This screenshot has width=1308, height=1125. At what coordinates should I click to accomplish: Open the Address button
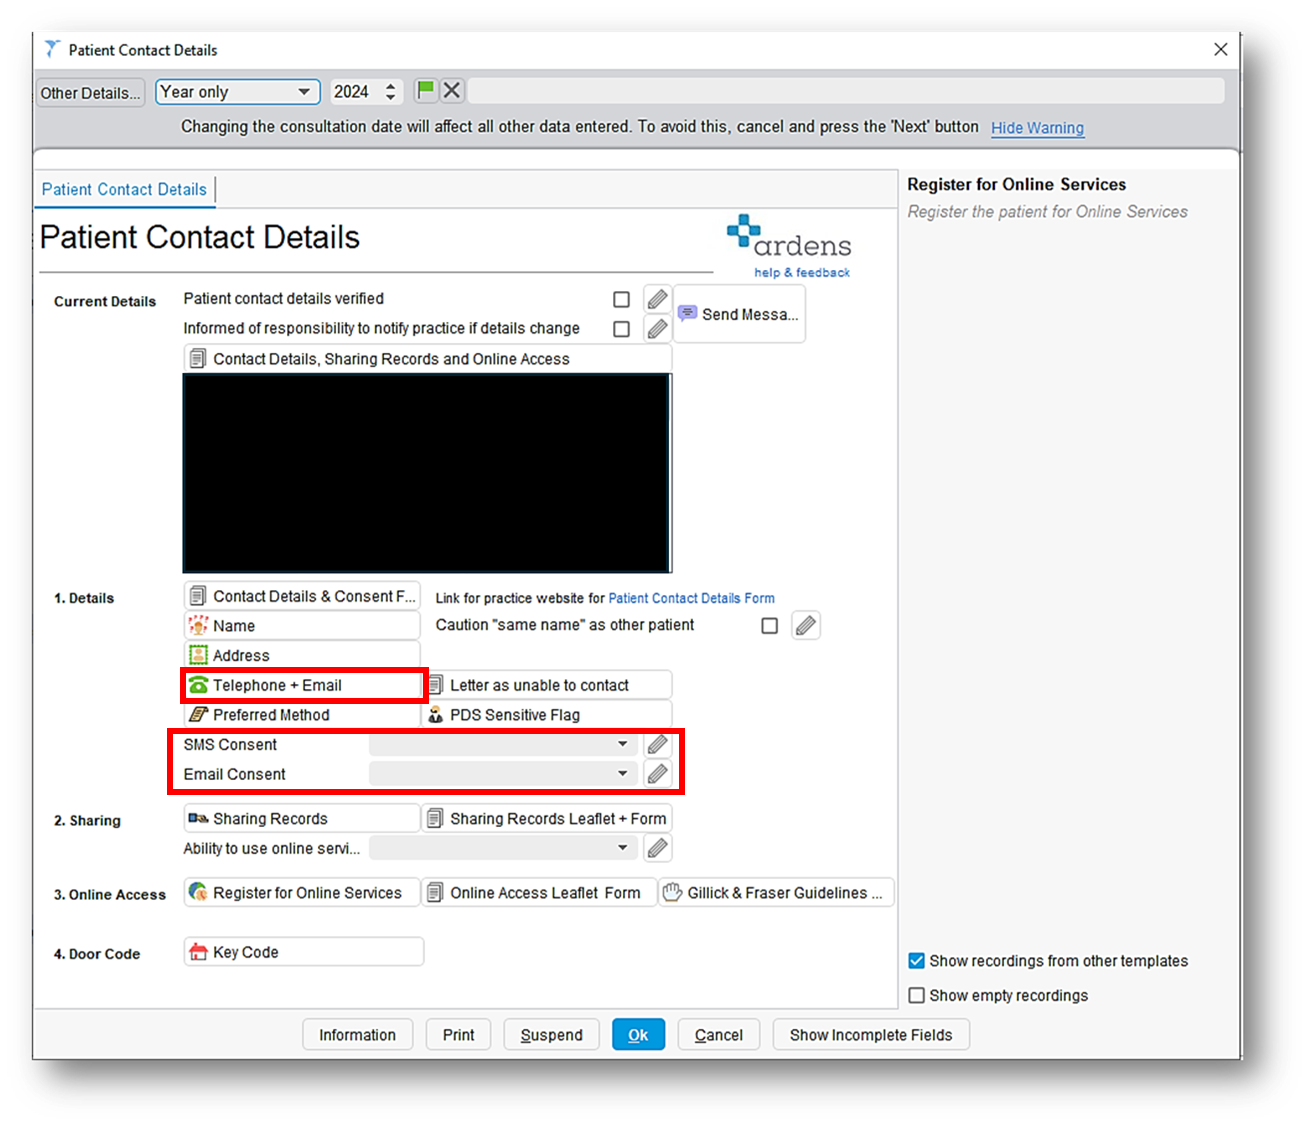(302, 656)
